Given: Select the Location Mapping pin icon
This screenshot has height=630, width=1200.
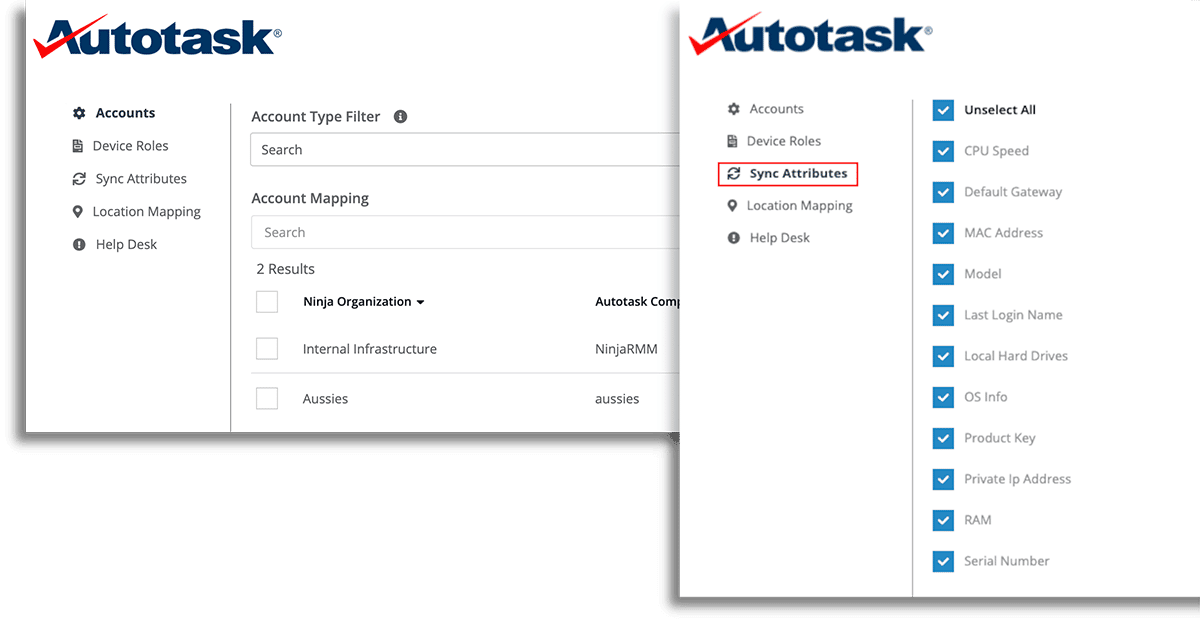Looking at the screenshot, I should coord(78,211).
